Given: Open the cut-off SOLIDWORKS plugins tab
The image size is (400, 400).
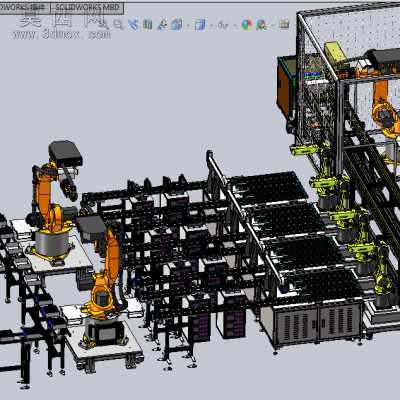Looking at the screenshot, I should [x=25, y=8].
